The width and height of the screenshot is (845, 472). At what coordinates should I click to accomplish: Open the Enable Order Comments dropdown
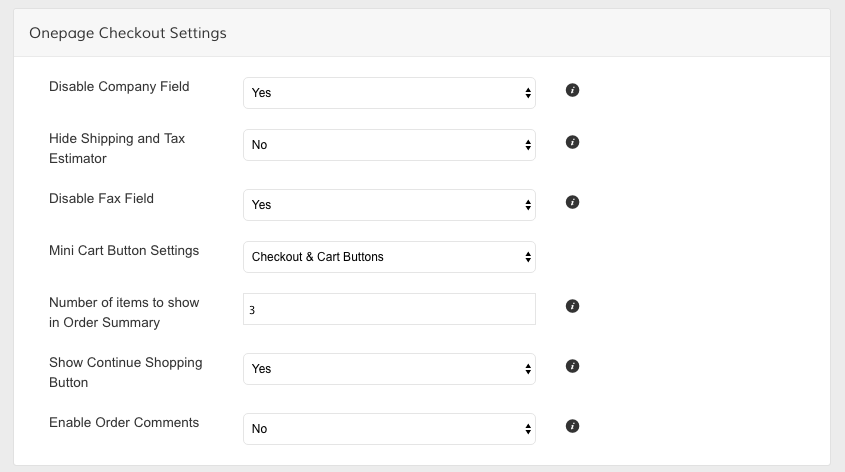389,429
